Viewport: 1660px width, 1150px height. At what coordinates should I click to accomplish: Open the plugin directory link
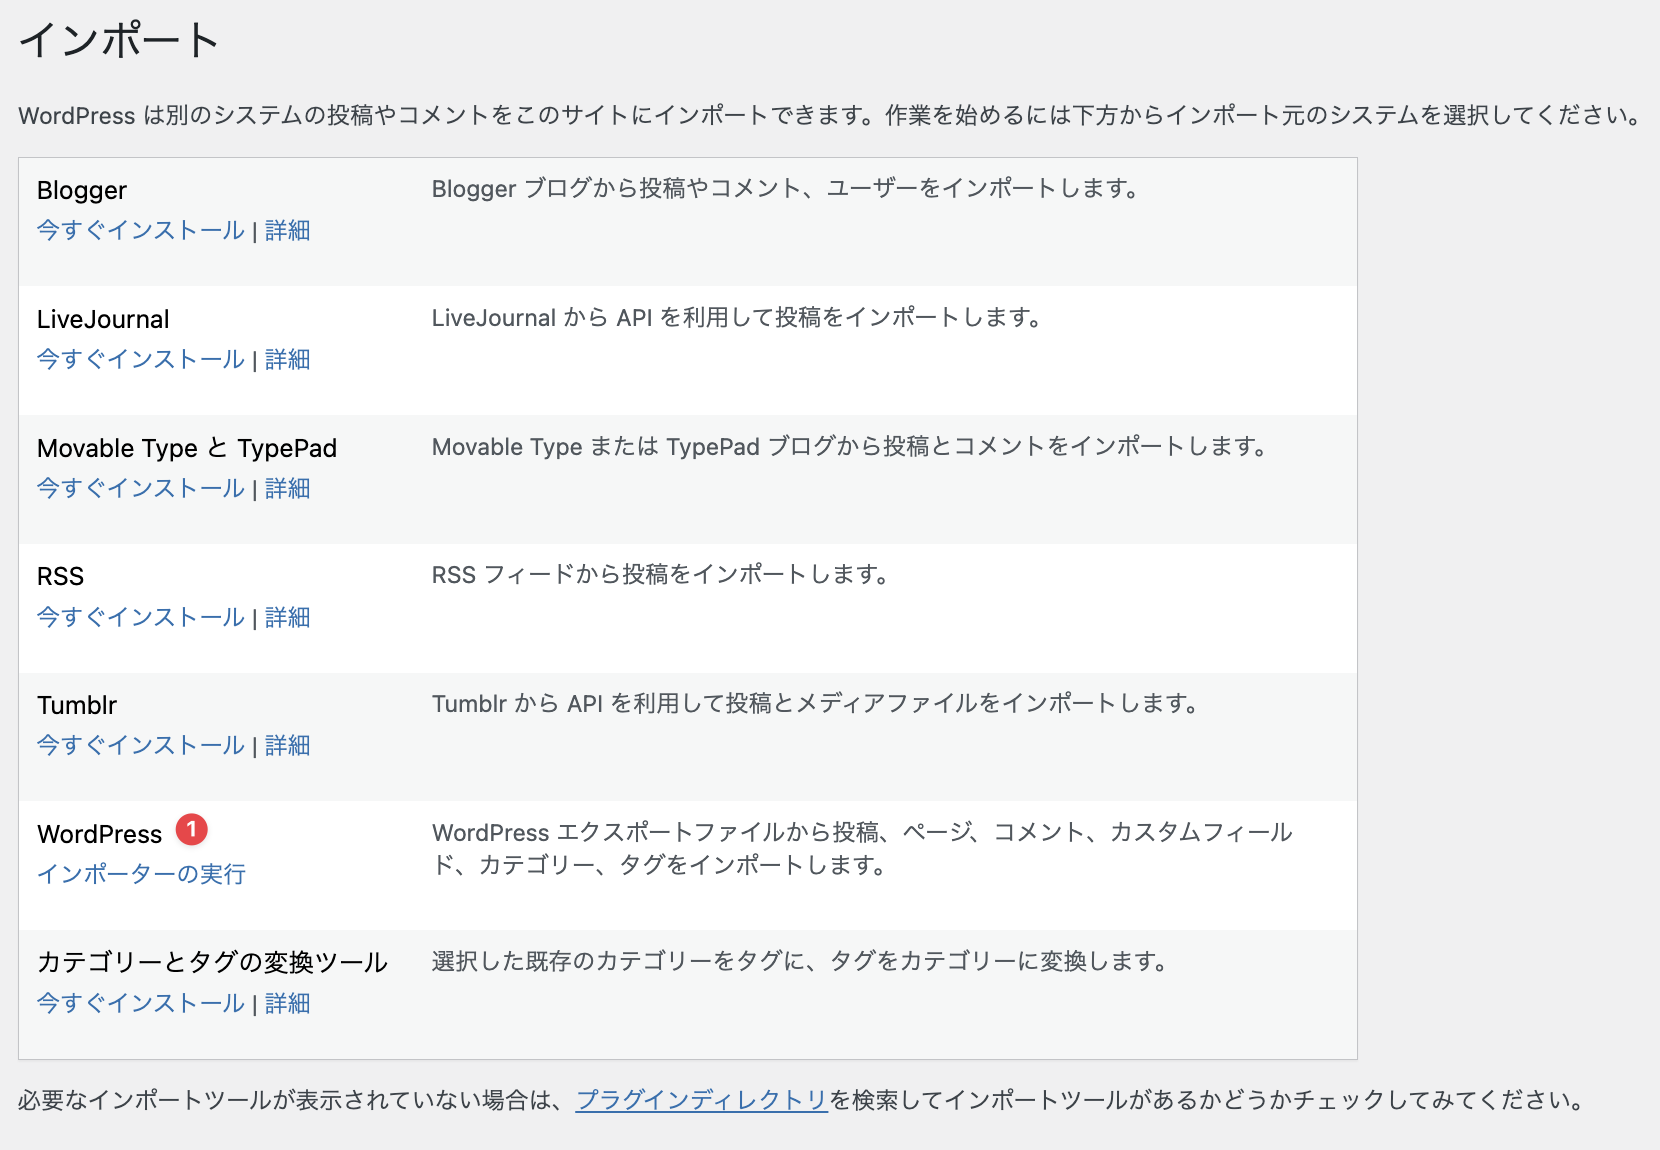[701, 1100]
